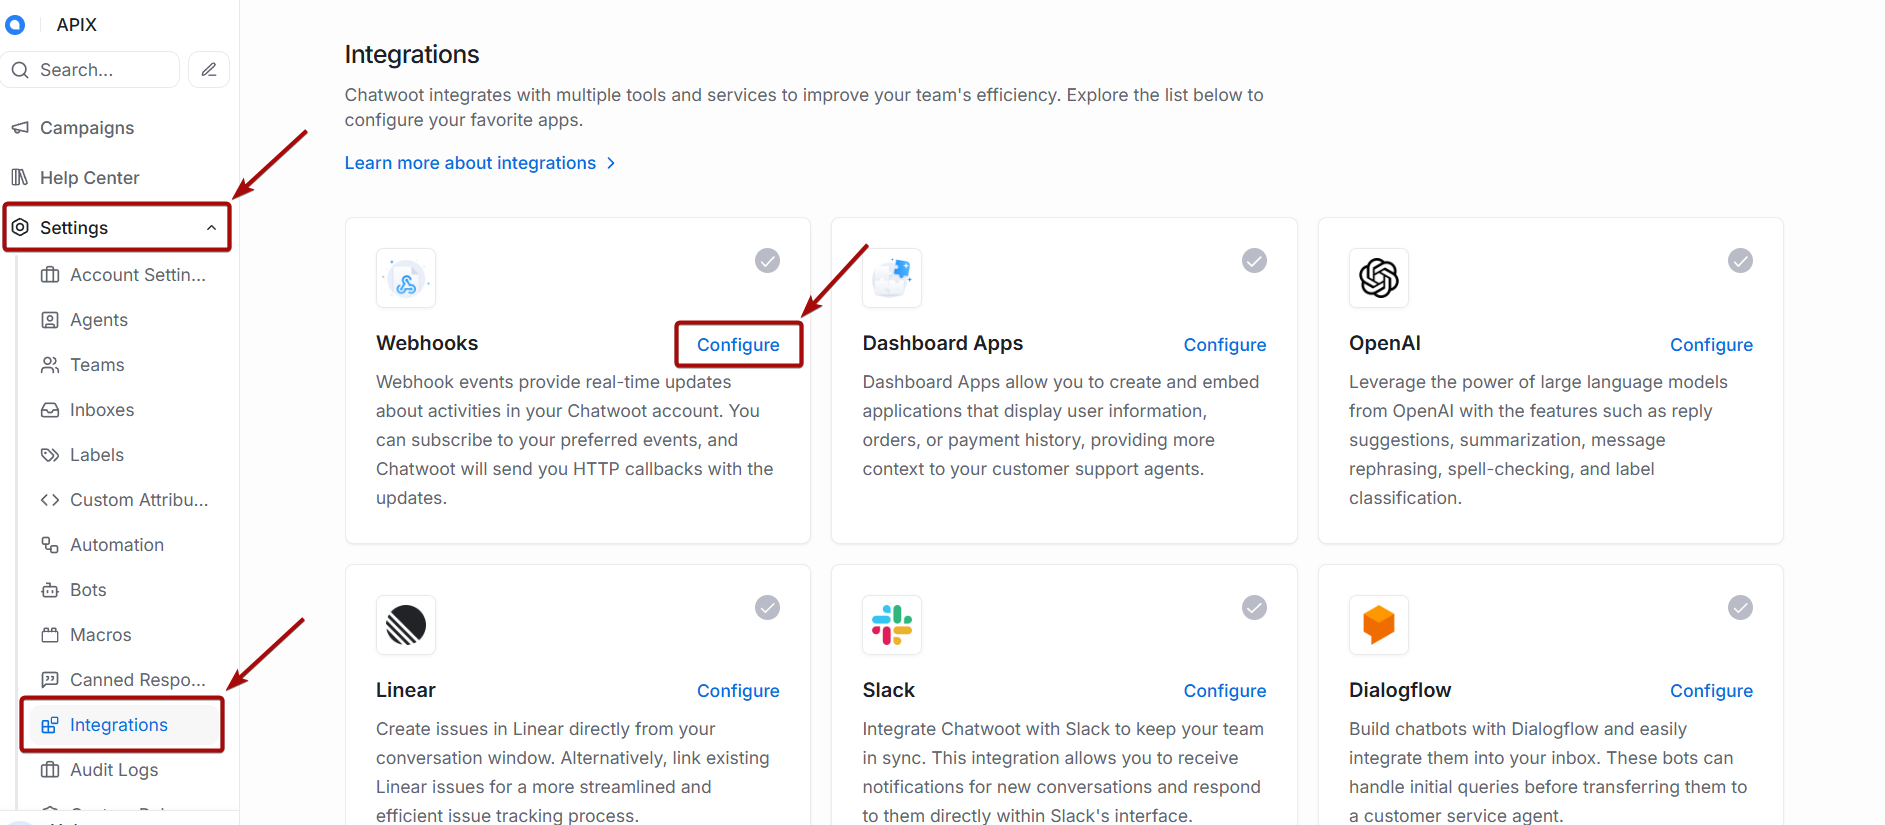The width and height of the screenshot is (1885, 825).
Task: Click the Dialogflow card status checkmark
Action: click(x=1740, y=608)
